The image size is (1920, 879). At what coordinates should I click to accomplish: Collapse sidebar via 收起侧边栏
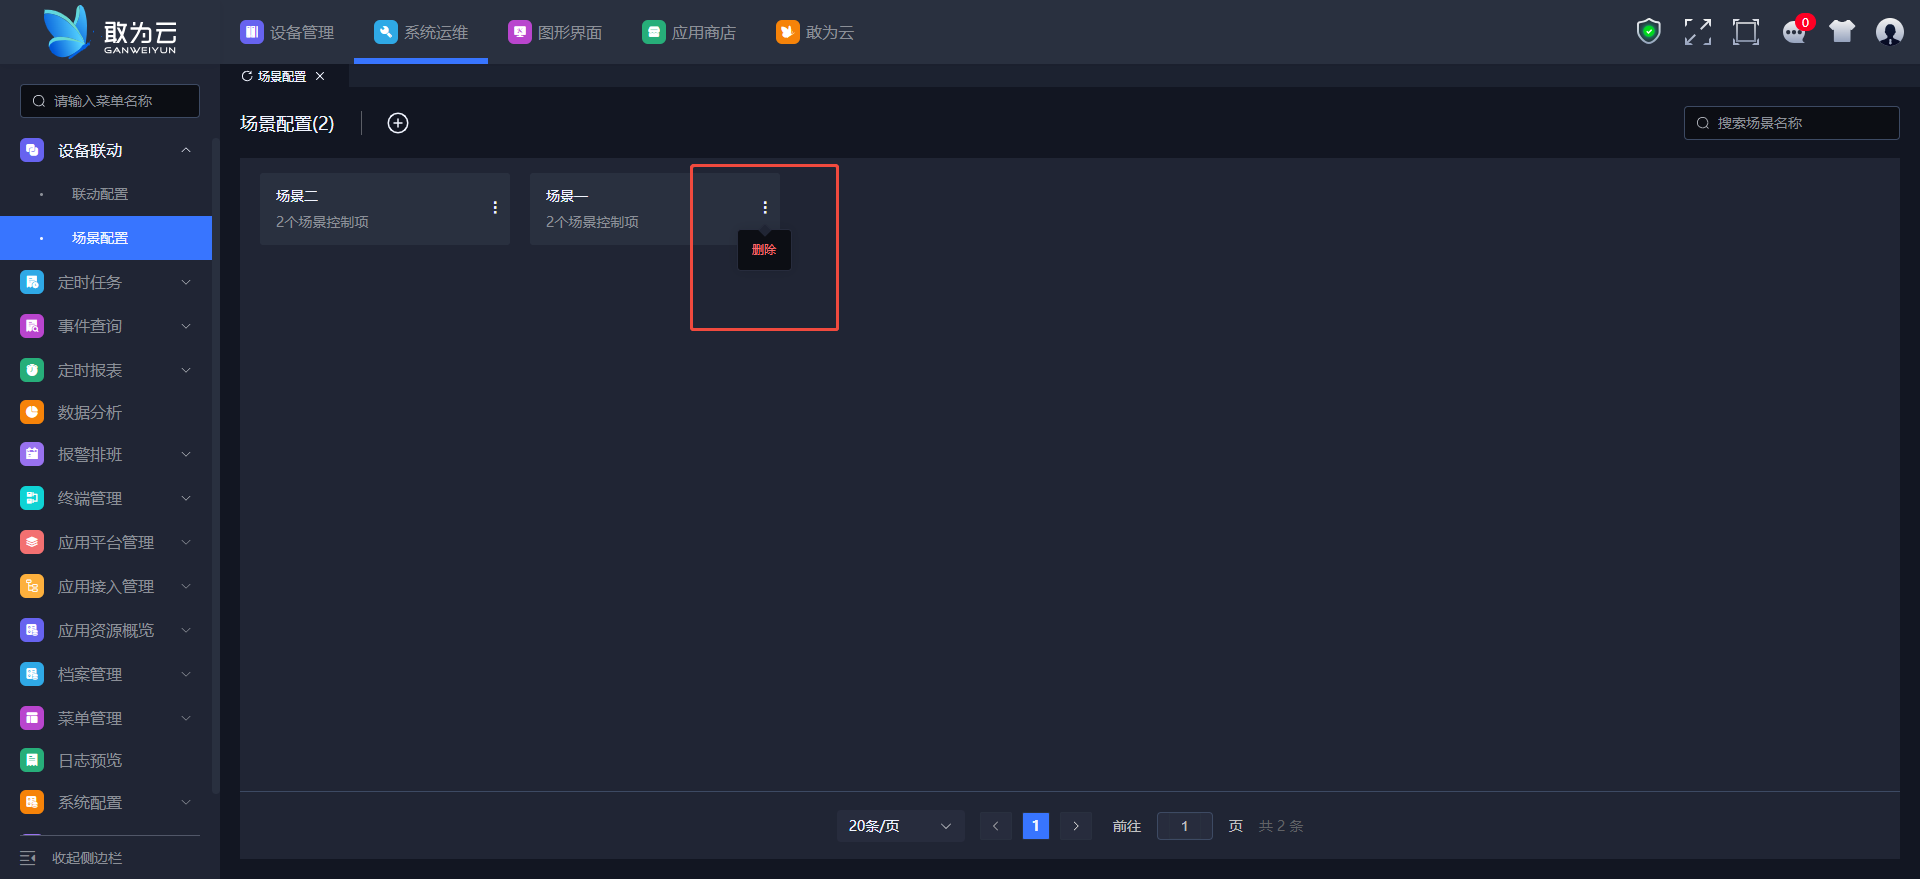point(71,858)
